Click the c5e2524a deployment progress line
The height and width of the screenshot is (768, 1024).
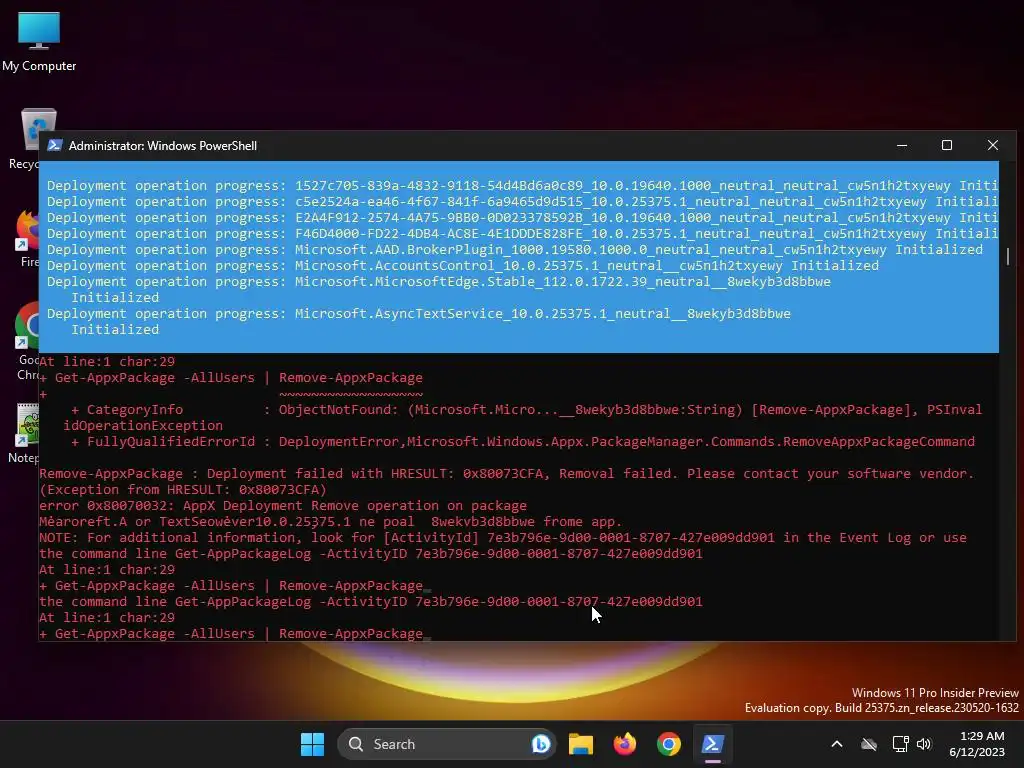[522, 202]
